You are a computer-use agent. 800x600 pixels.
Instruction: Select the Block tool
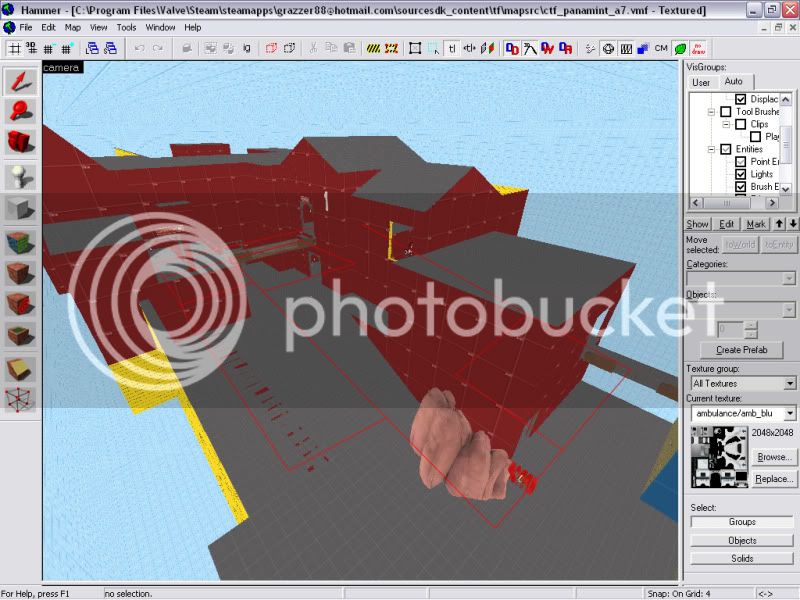click(x=20, y=208)
